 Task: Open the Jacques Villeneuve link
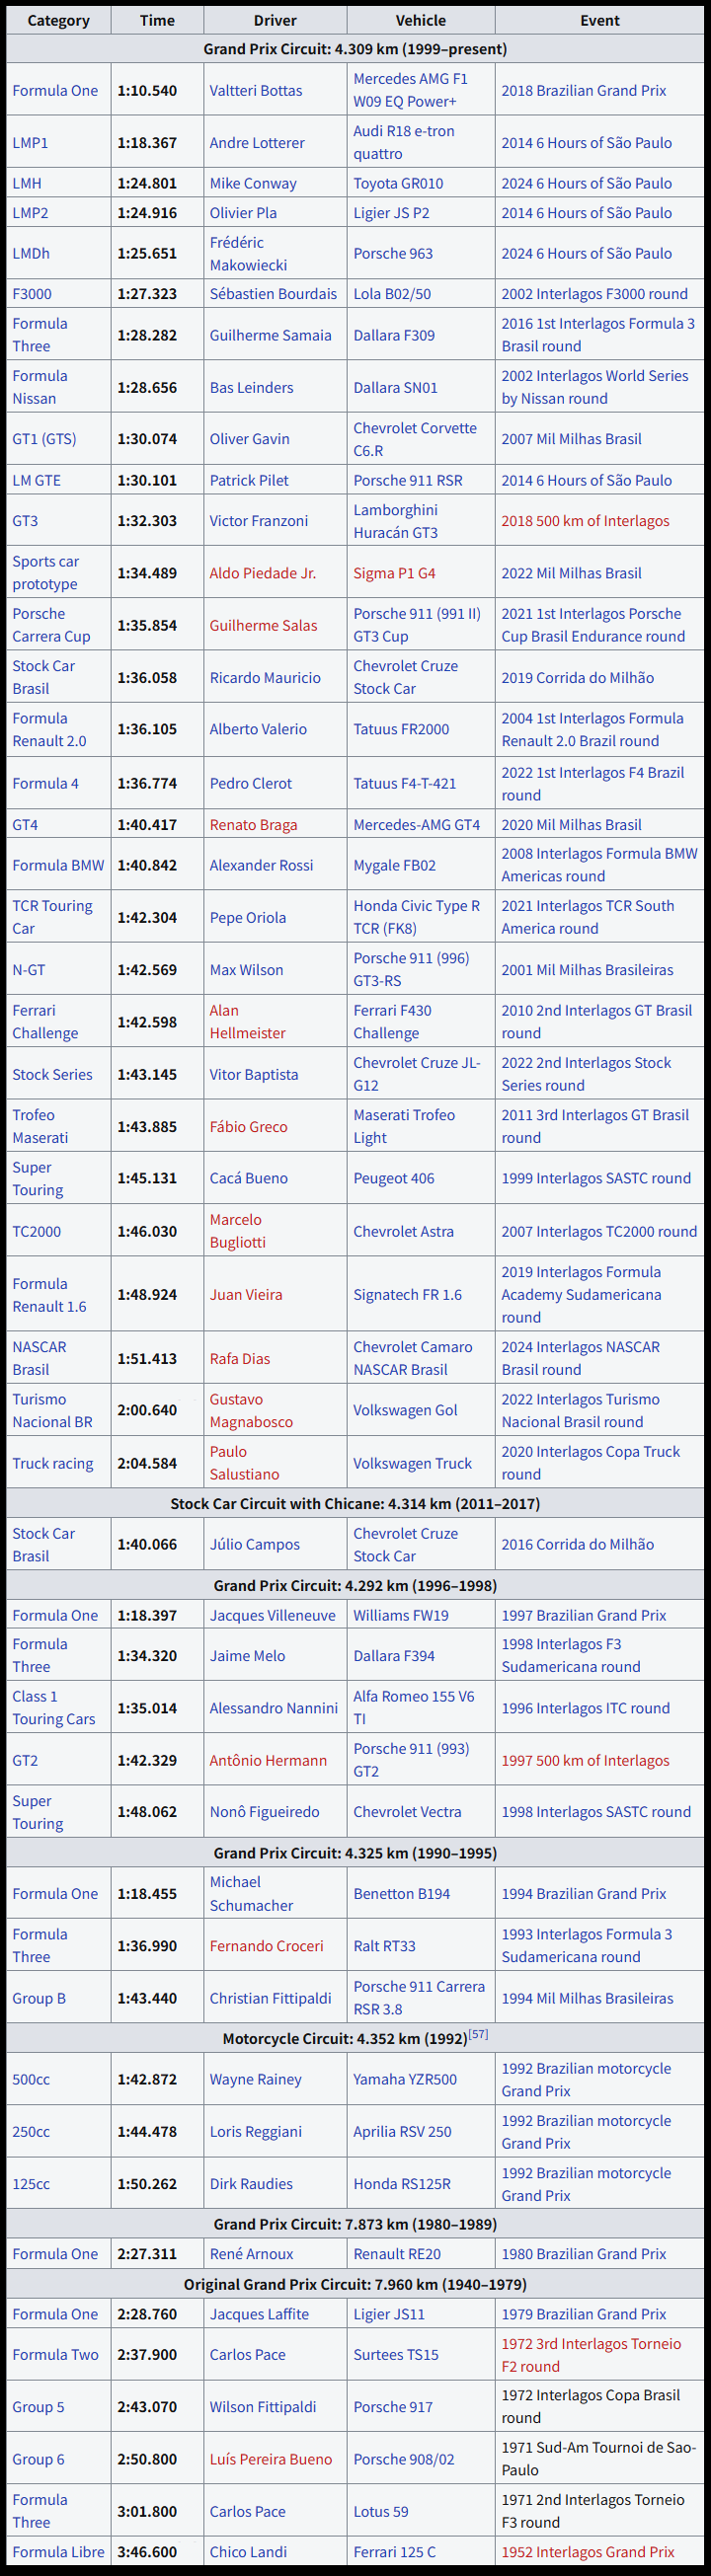tap(273, 1616)
